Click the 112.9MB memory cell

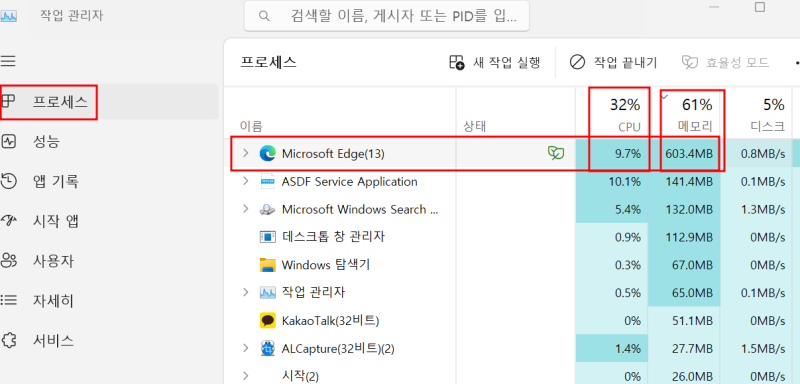684,237
